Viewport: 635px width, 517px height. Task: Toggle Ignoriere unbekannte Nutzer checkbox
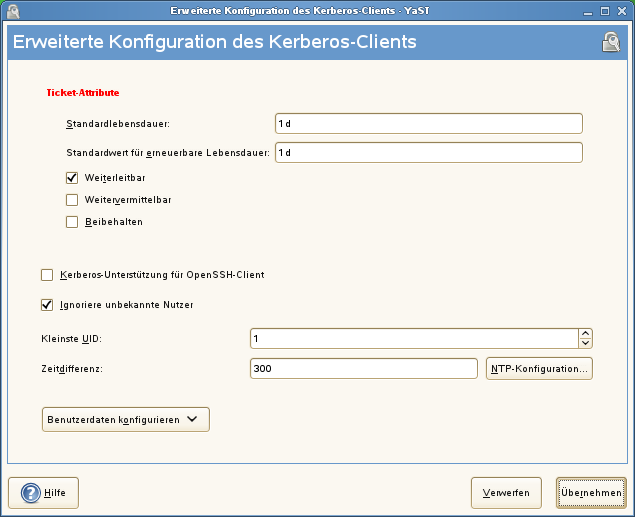click(47, 304)
